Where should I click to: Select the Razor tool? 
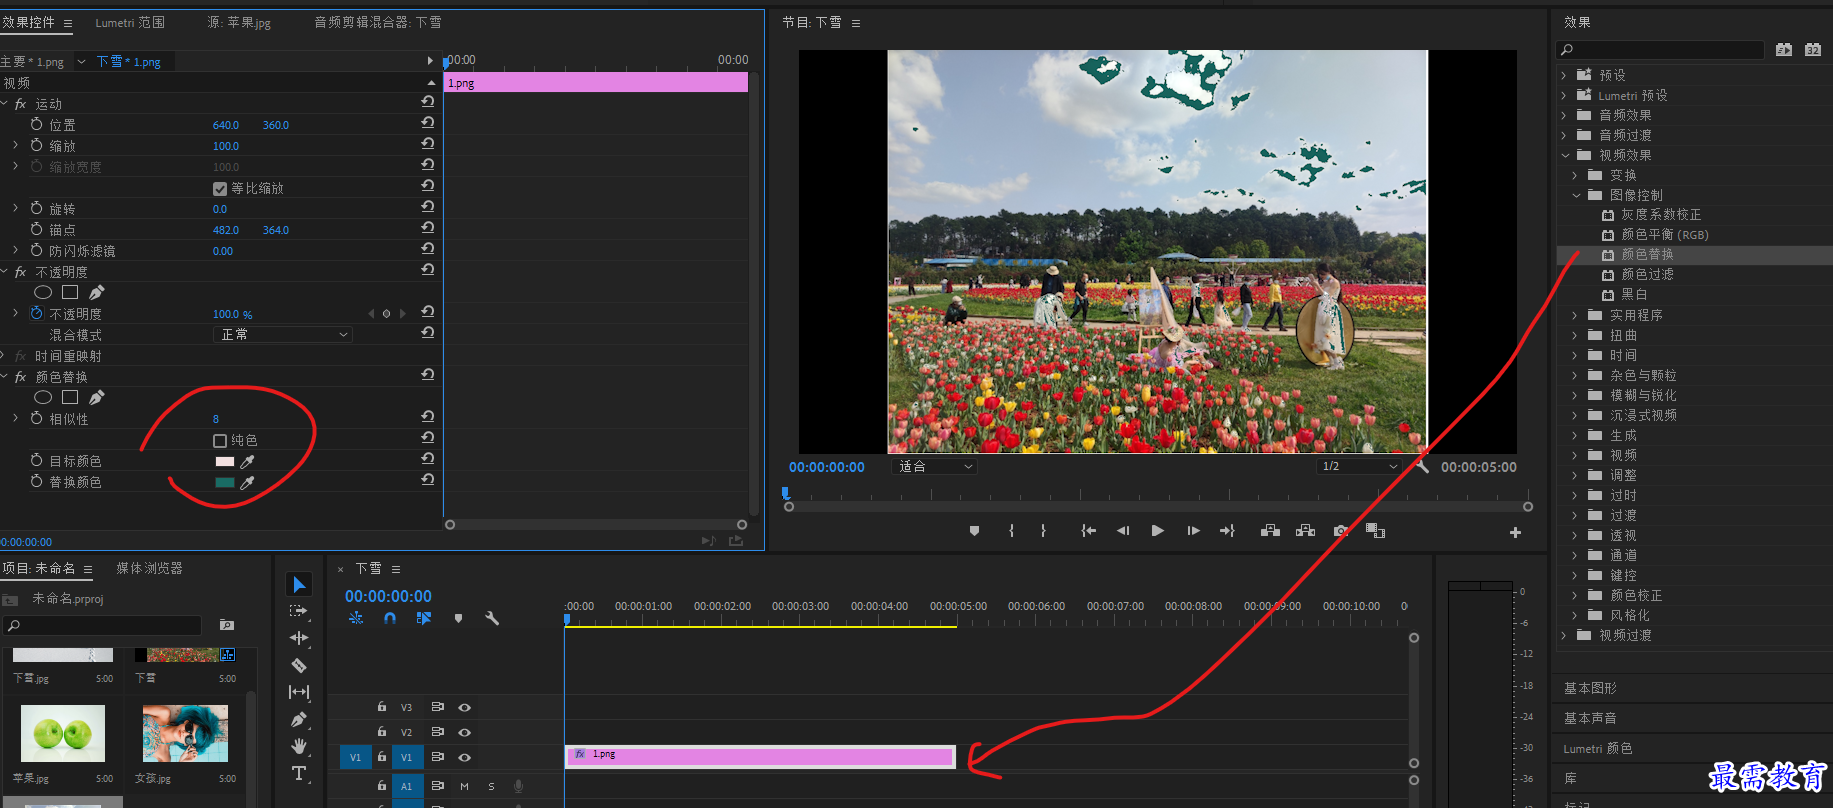tap(298, 665)
